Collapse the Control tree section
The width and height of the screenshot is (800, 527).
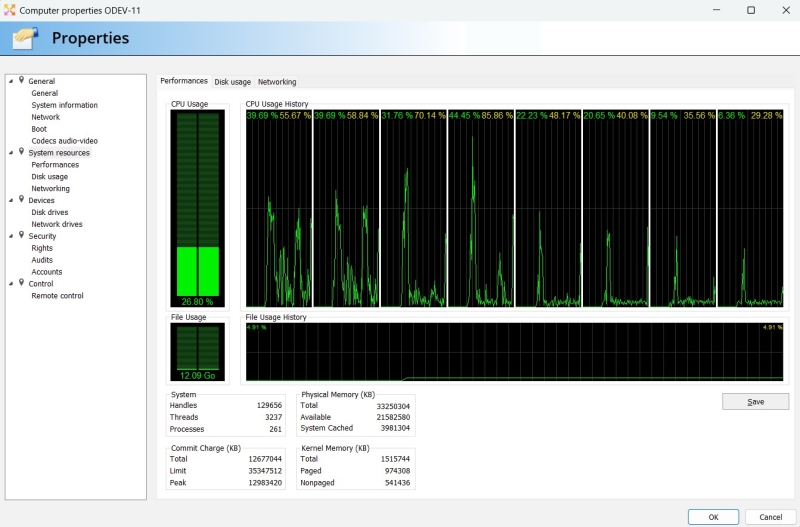coord(11,284)
